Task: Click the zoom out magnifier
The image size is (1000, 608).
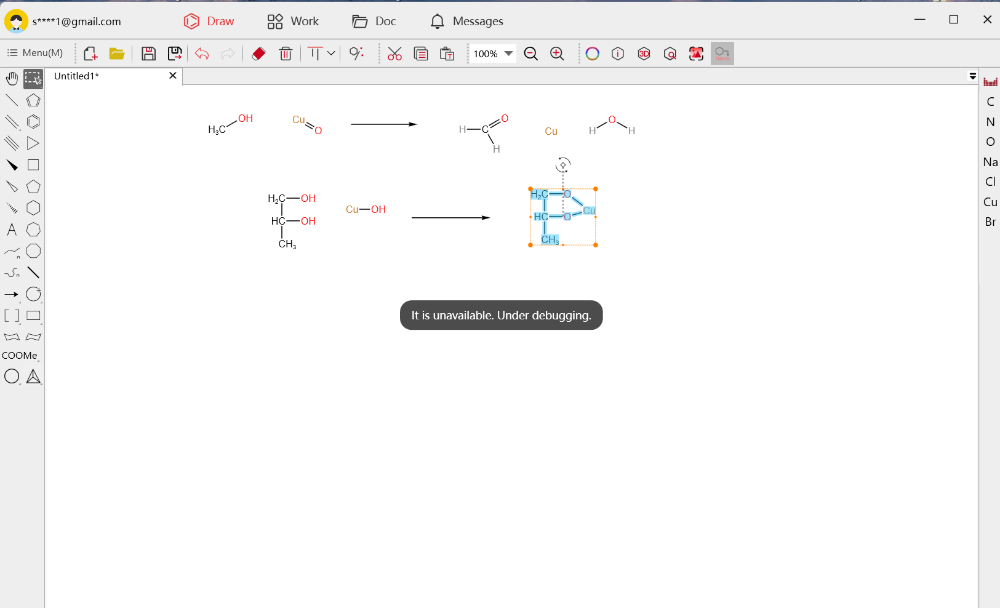Action: 531,54
